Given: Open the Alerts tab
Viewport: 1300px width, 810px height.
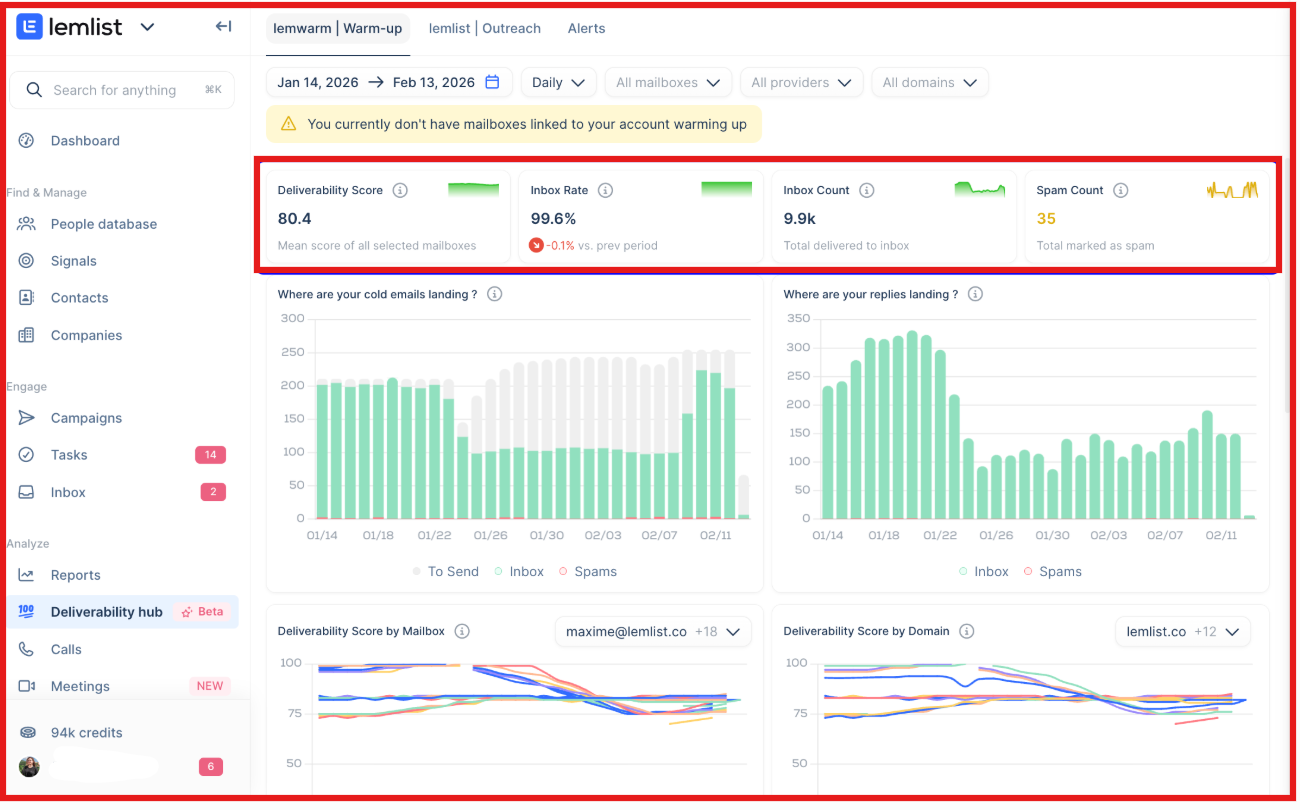Looking at the screenshot, I should (586, 28).
